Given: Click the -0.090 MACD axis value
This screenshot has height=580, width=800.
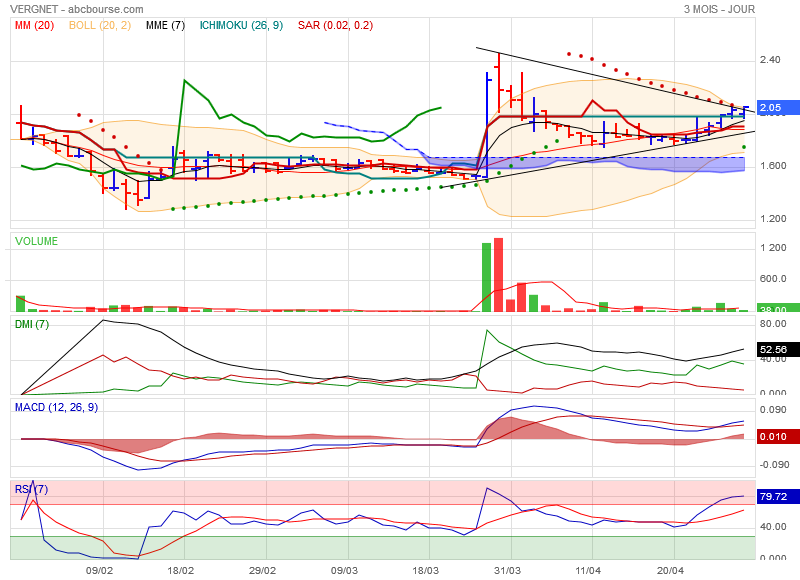Looking at the screenshot, I should tap(774, 465).
